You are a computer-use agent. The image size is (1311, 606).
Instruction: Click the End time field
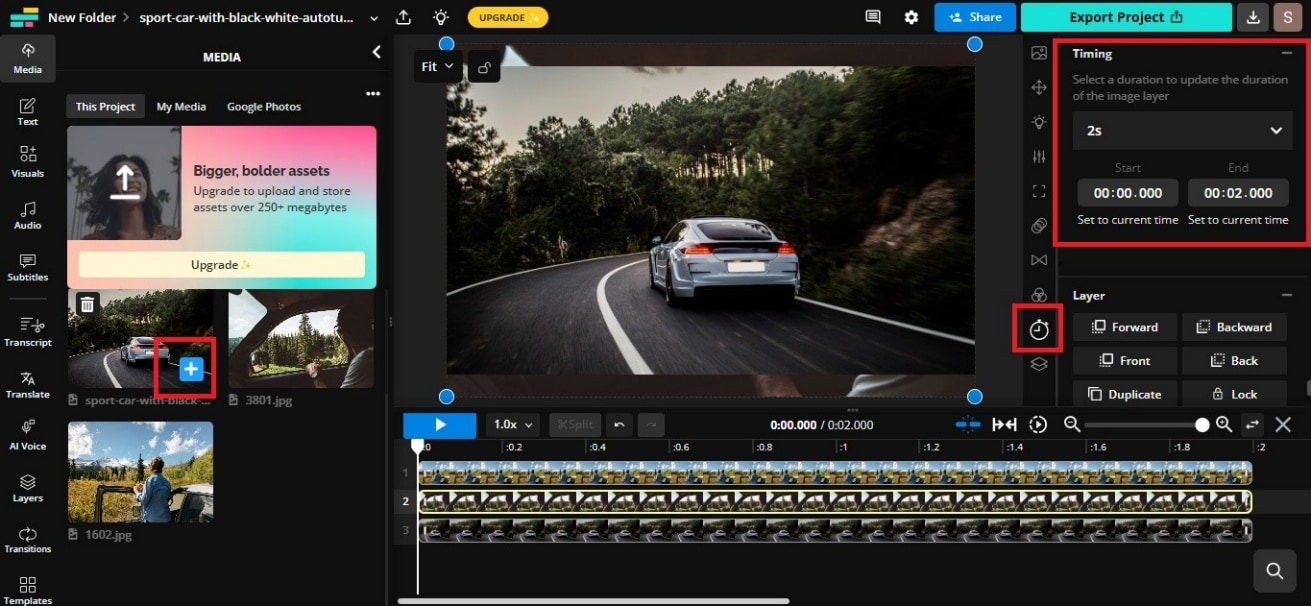pos(1238,193)
